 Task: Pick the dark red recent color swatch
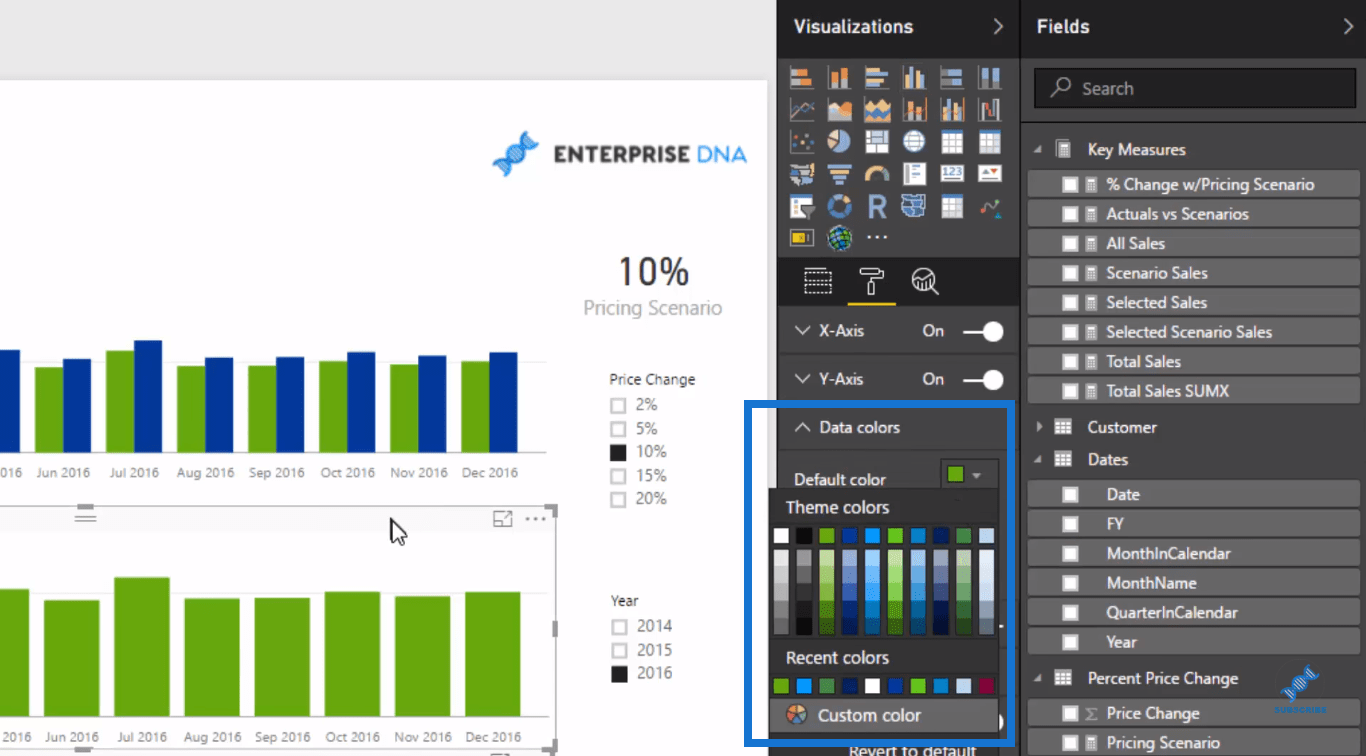pos(987,686)
